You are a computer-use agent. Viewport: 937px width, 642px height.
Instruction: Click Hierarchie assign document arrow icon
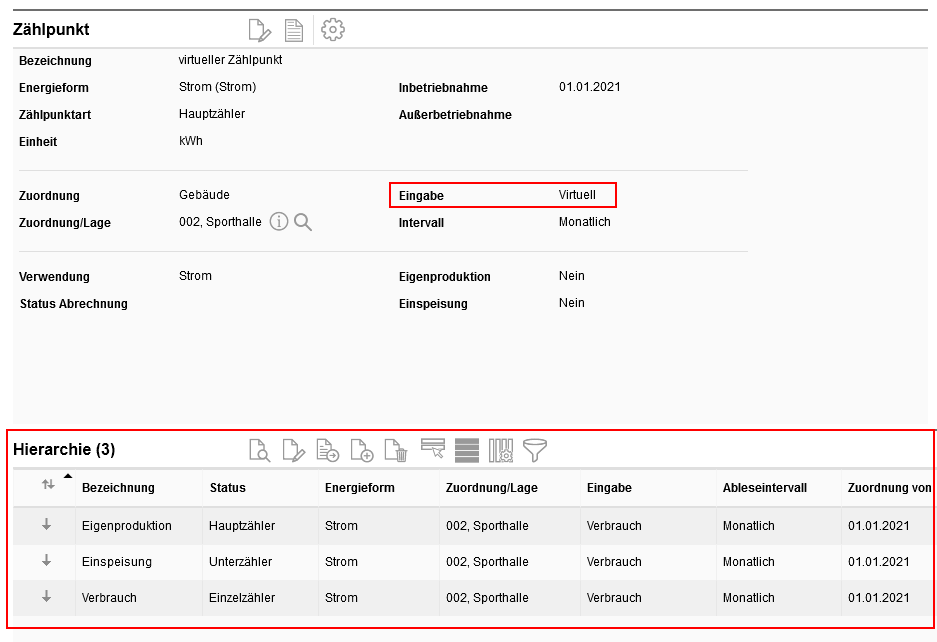(327, 450)
